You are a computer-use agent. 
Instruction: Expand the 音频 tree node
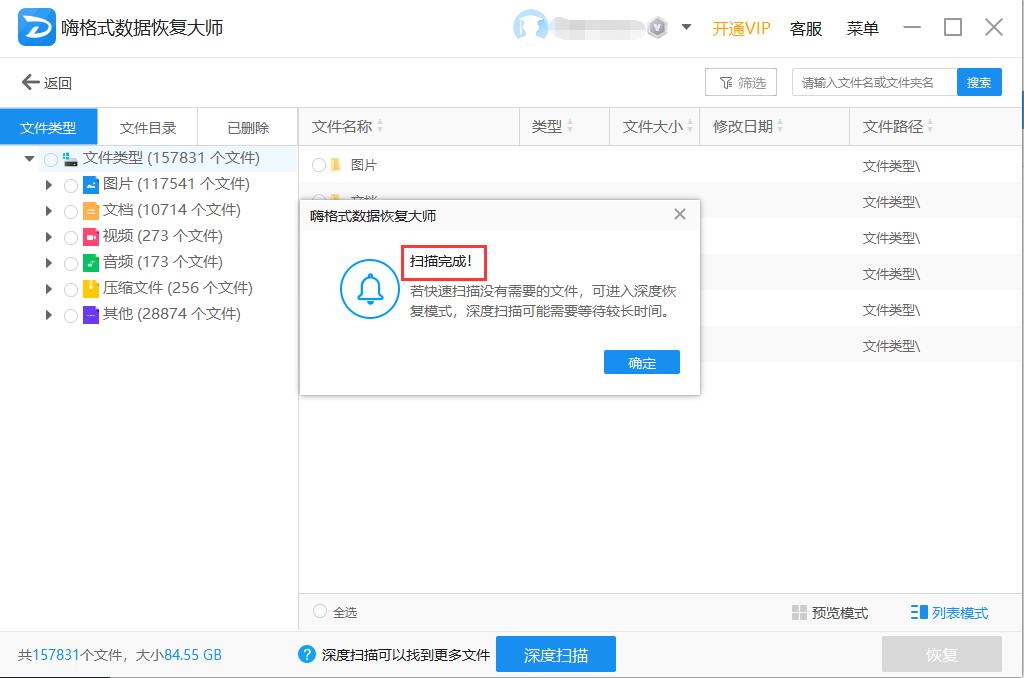pos(49,263)
